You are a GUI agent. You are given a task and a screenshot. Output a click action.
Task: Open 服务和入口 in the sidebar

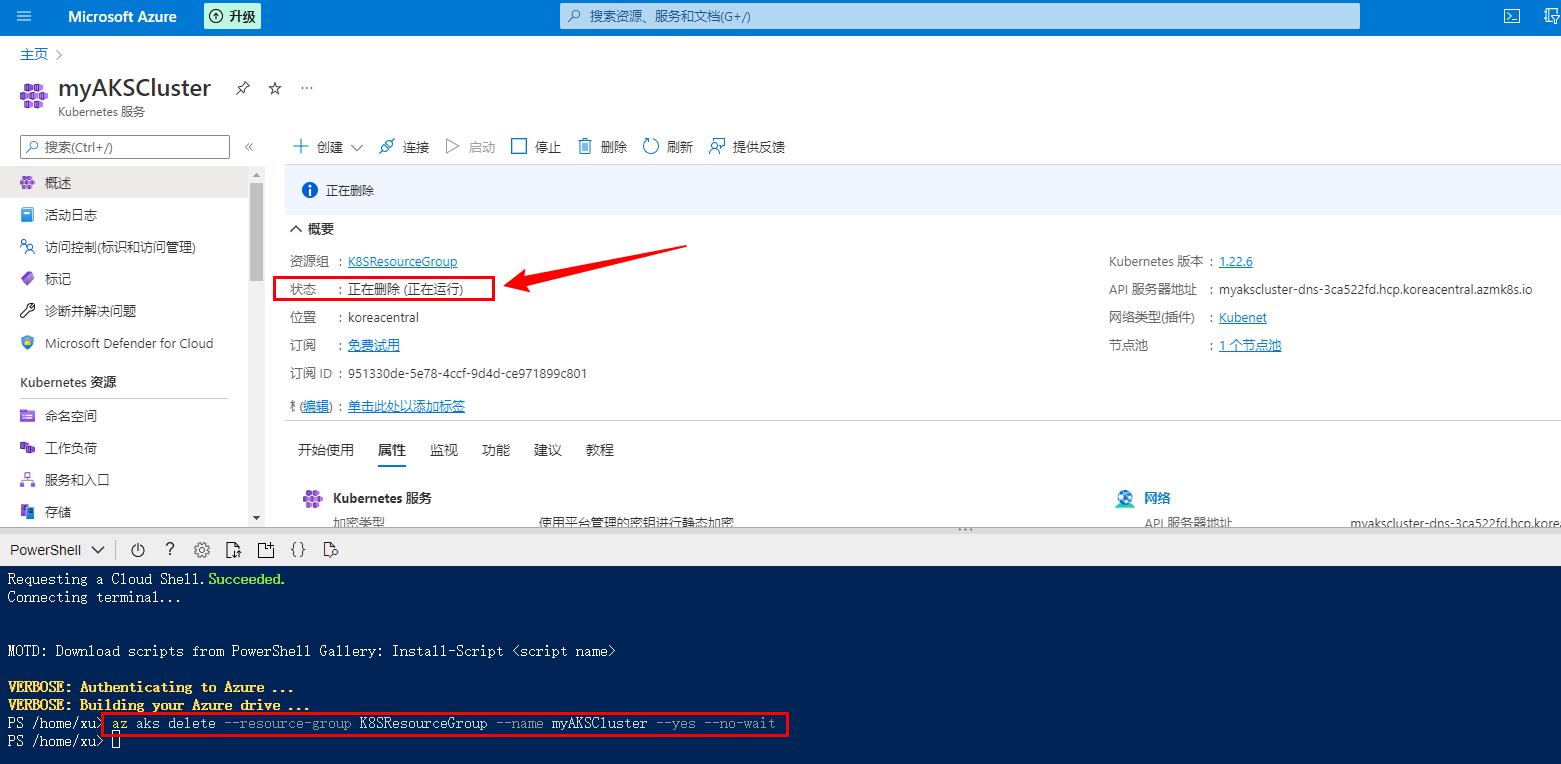[x=124, y=480]
